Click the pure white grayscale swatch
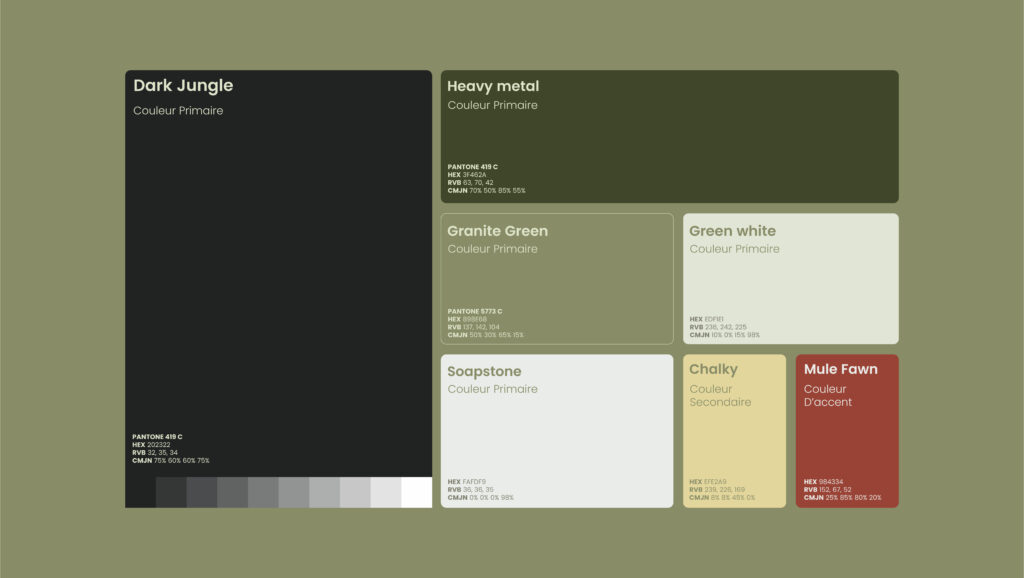1024x578 pixels. pos(417,493)
